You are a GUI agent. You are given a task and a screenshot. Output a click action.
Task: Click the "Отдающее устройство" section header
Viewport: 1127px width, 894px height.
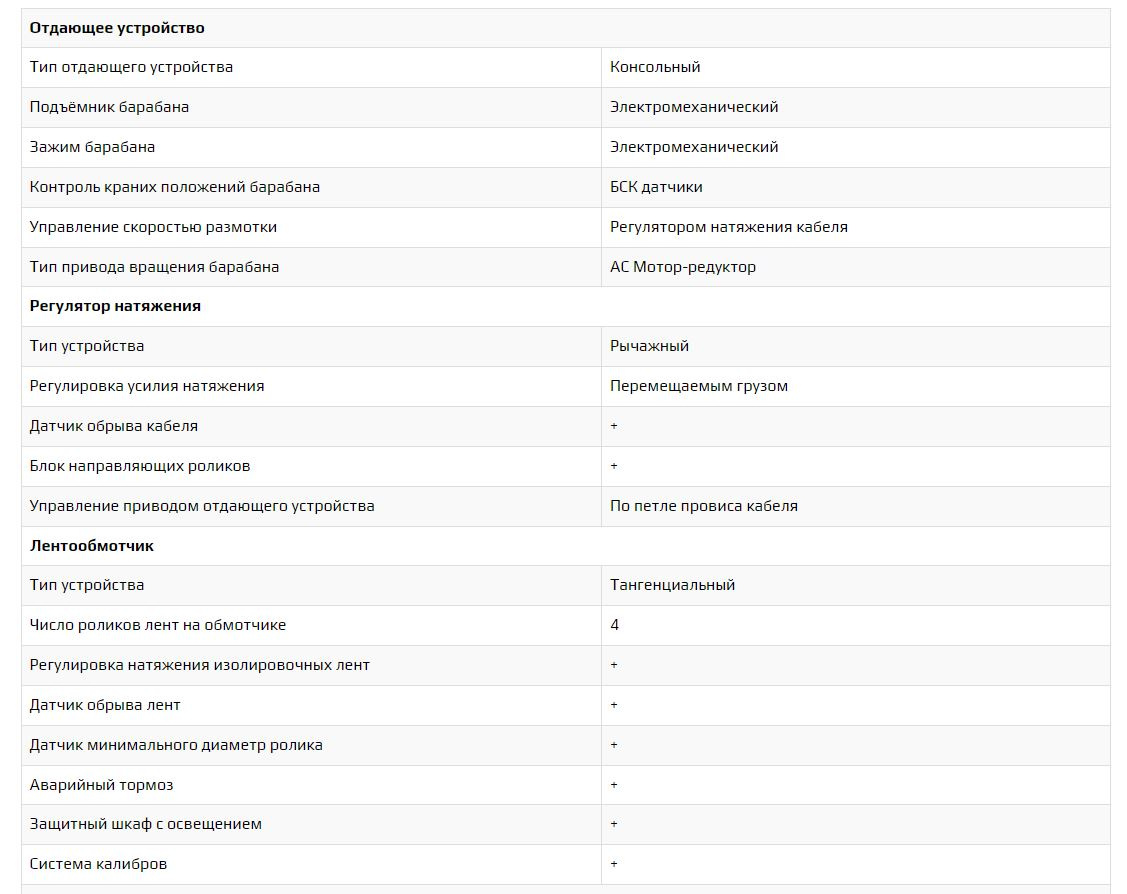coord(117,28)
